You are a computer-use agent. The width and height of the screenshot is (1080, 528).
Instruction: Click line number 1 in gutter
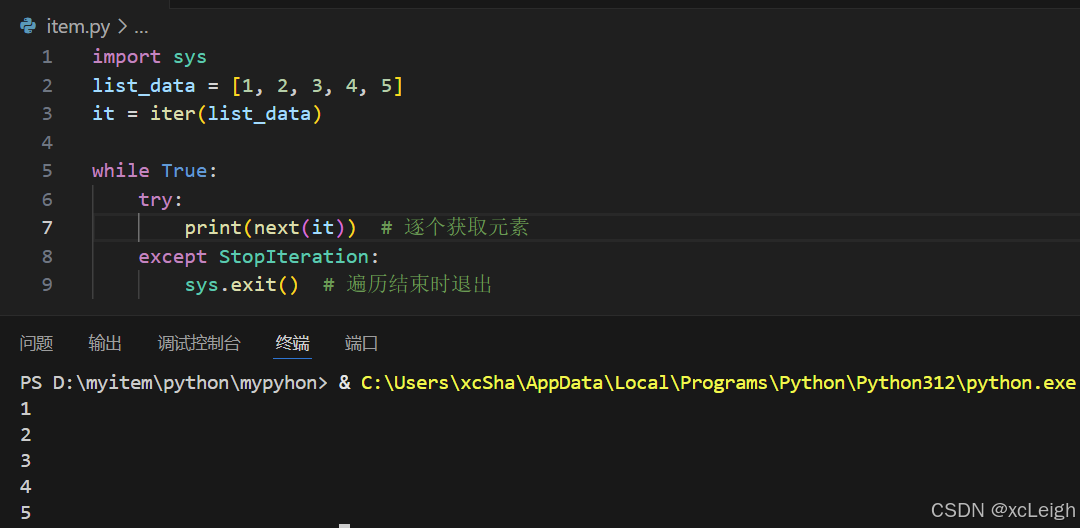click(x=47, y=56)
